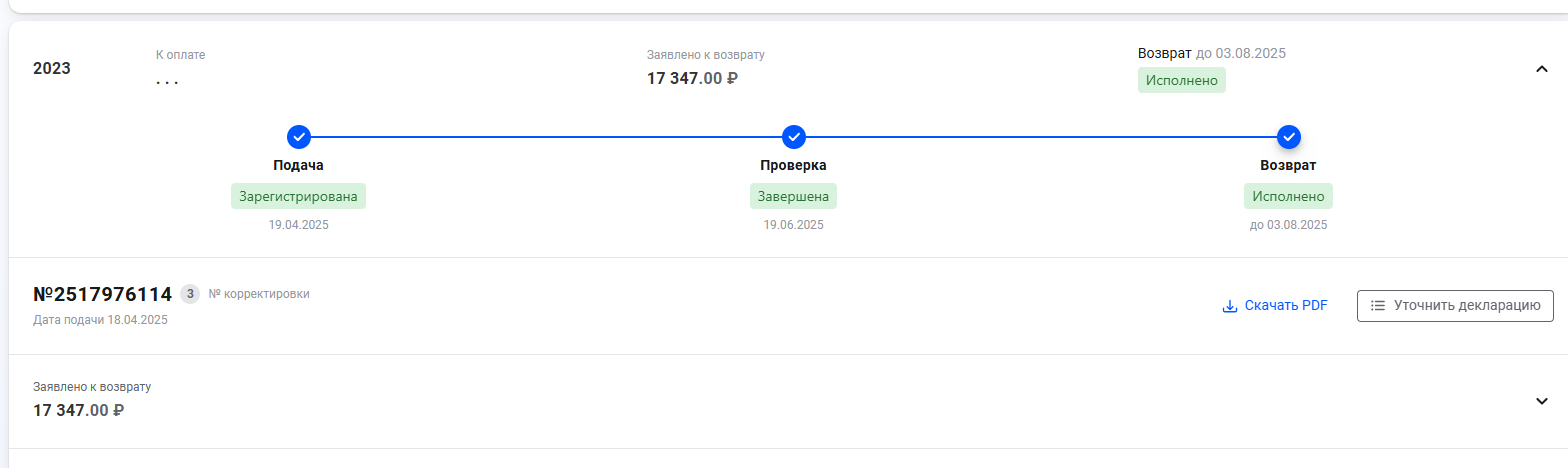Click the declaration number №2517976114
Viewport: 1568px width, 468px height.
[x=102, y=294]
